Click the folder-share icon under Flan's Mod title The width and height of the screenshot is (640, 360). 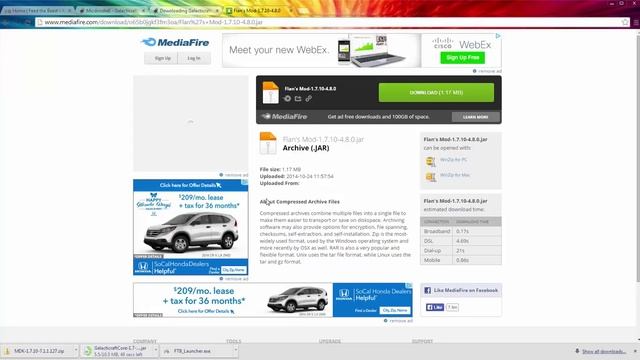pos(298,98)
